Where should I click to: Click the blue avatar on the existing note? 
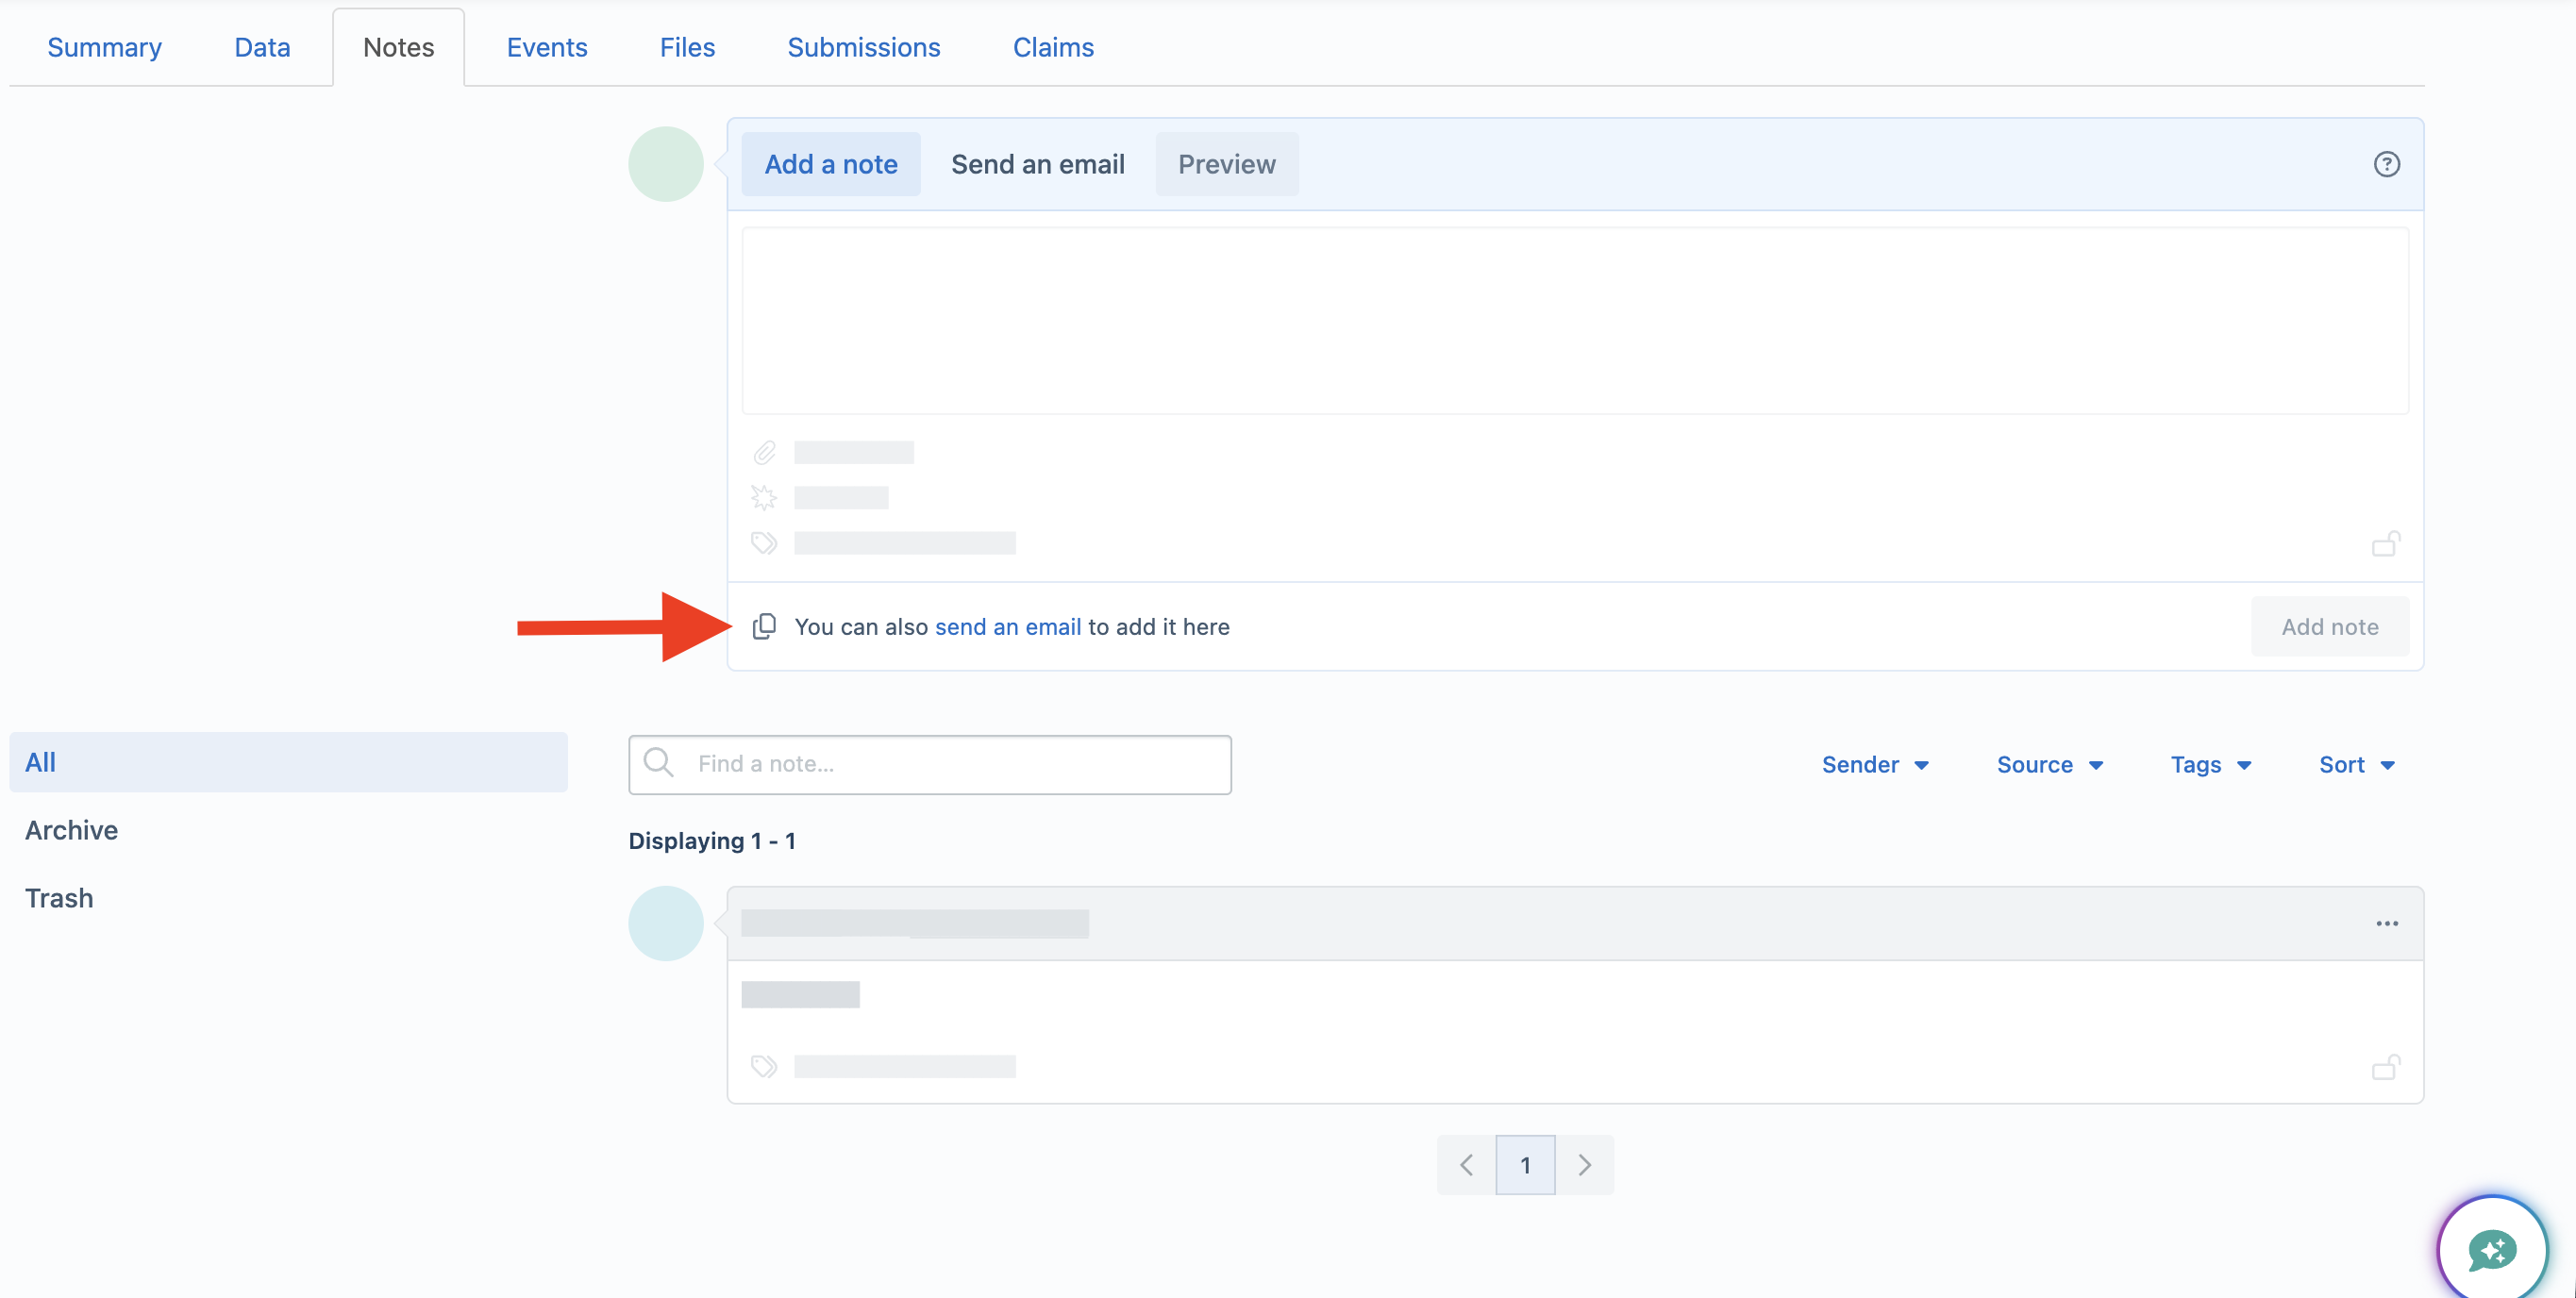pyautogui.click(x=666, y=923)
